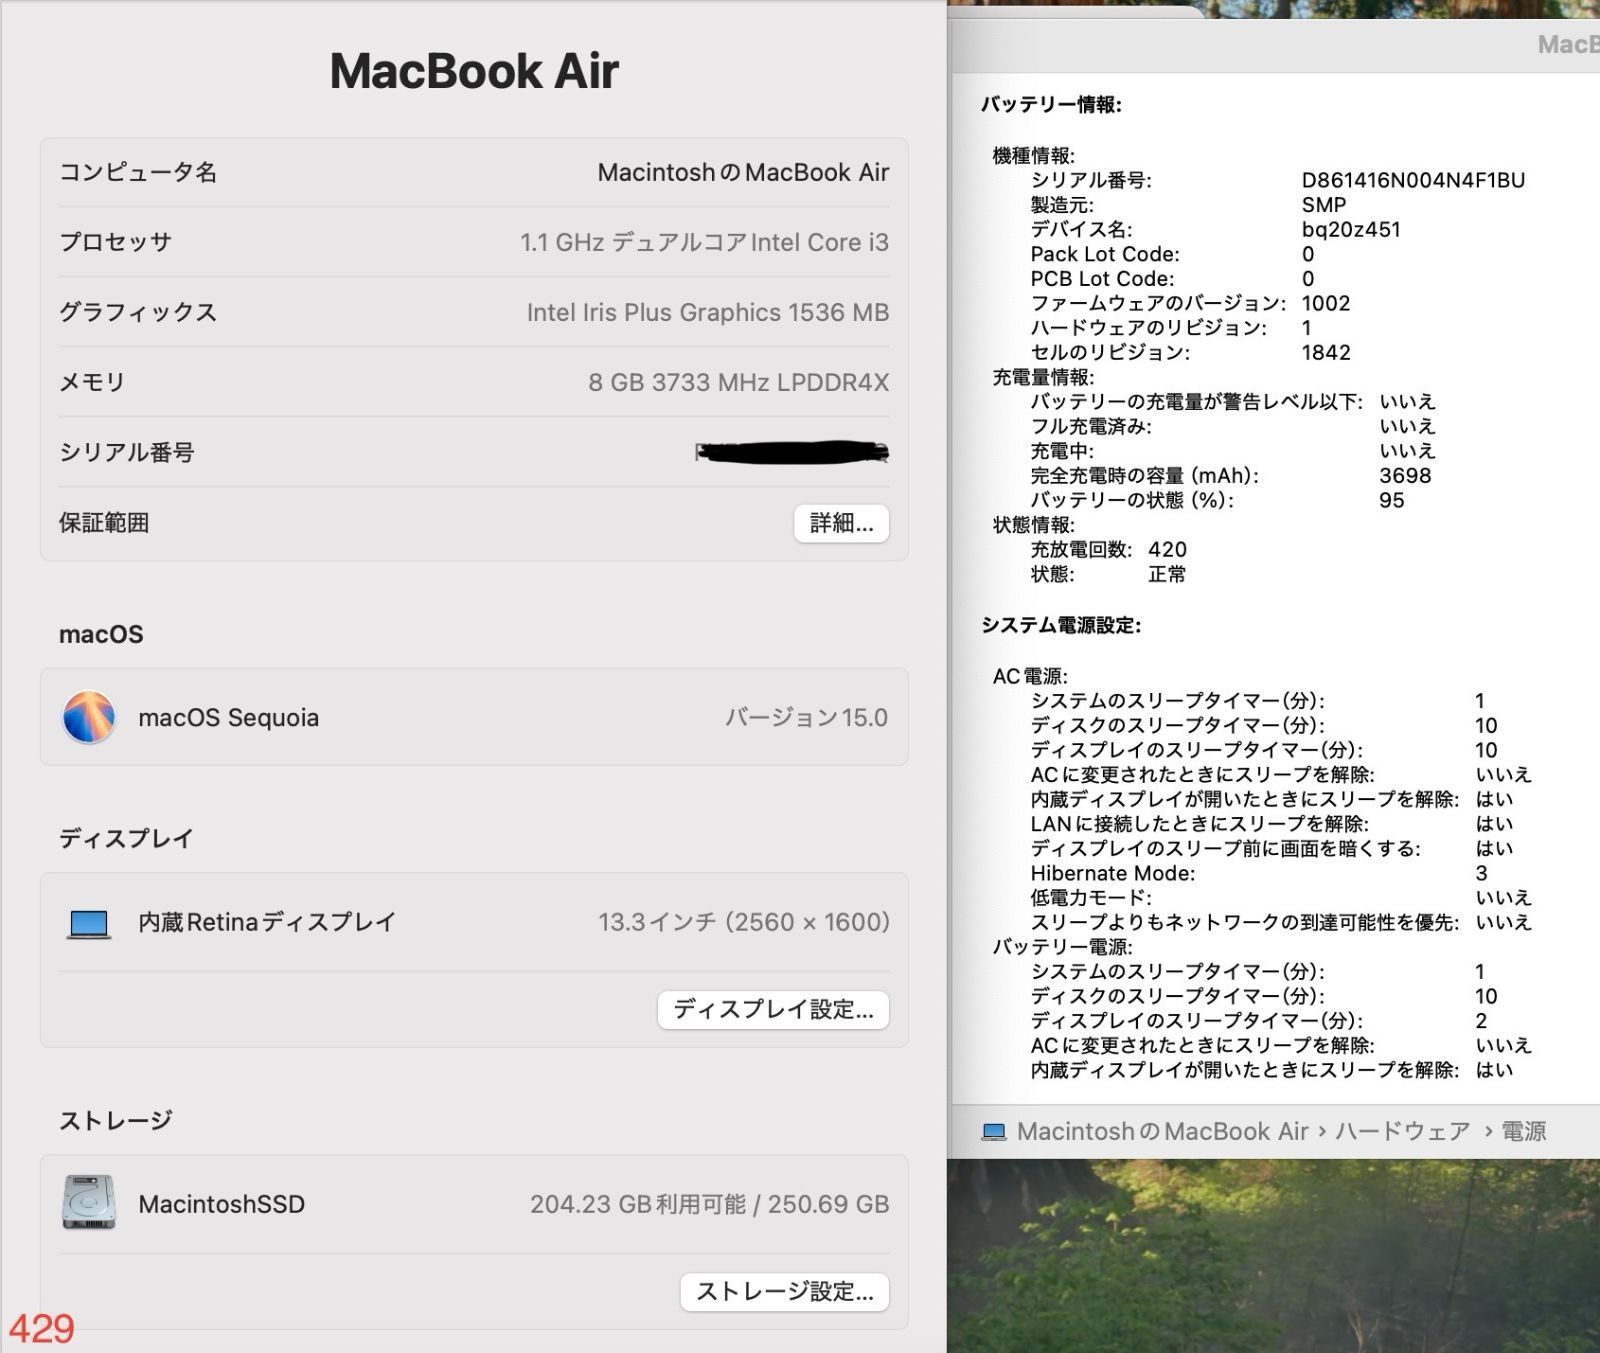1600x1353 pixels.
Task: Click the システム電源設定: heading
Action: (x=1061, y=625)
